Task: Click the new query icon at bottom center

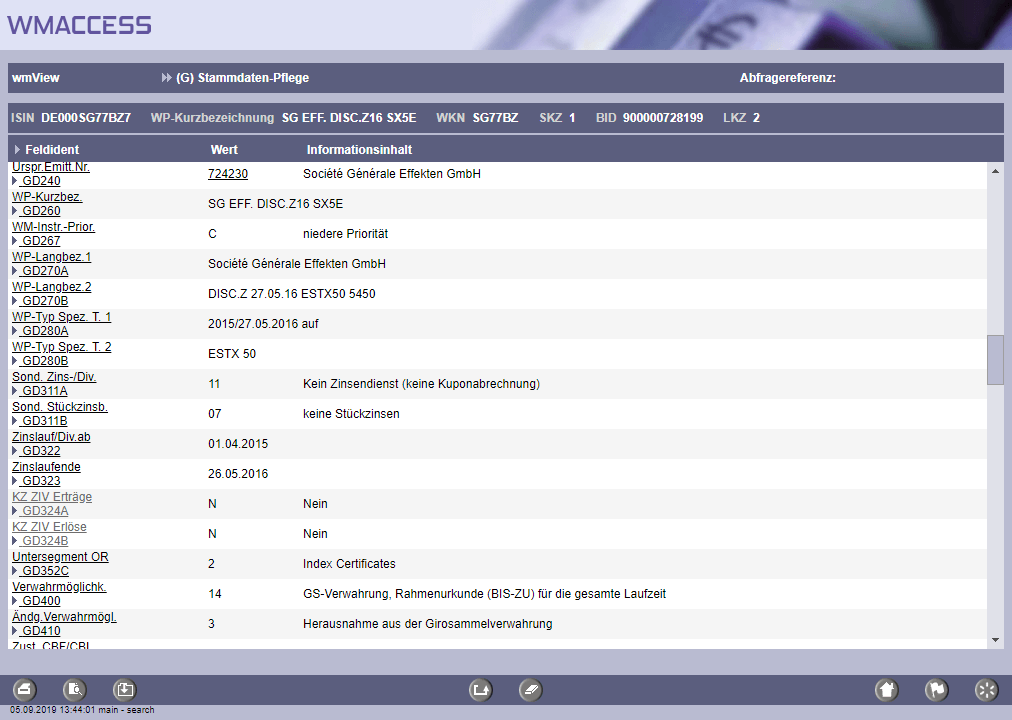Action: 481,689
